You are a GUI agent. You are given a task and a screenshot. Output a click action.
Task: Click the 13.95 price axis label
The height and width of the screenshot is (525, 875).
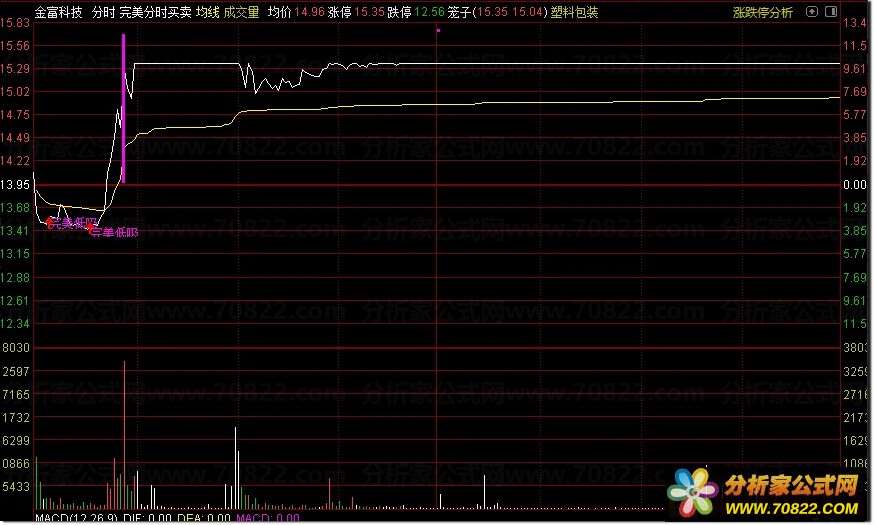click(x=15, y=185)
